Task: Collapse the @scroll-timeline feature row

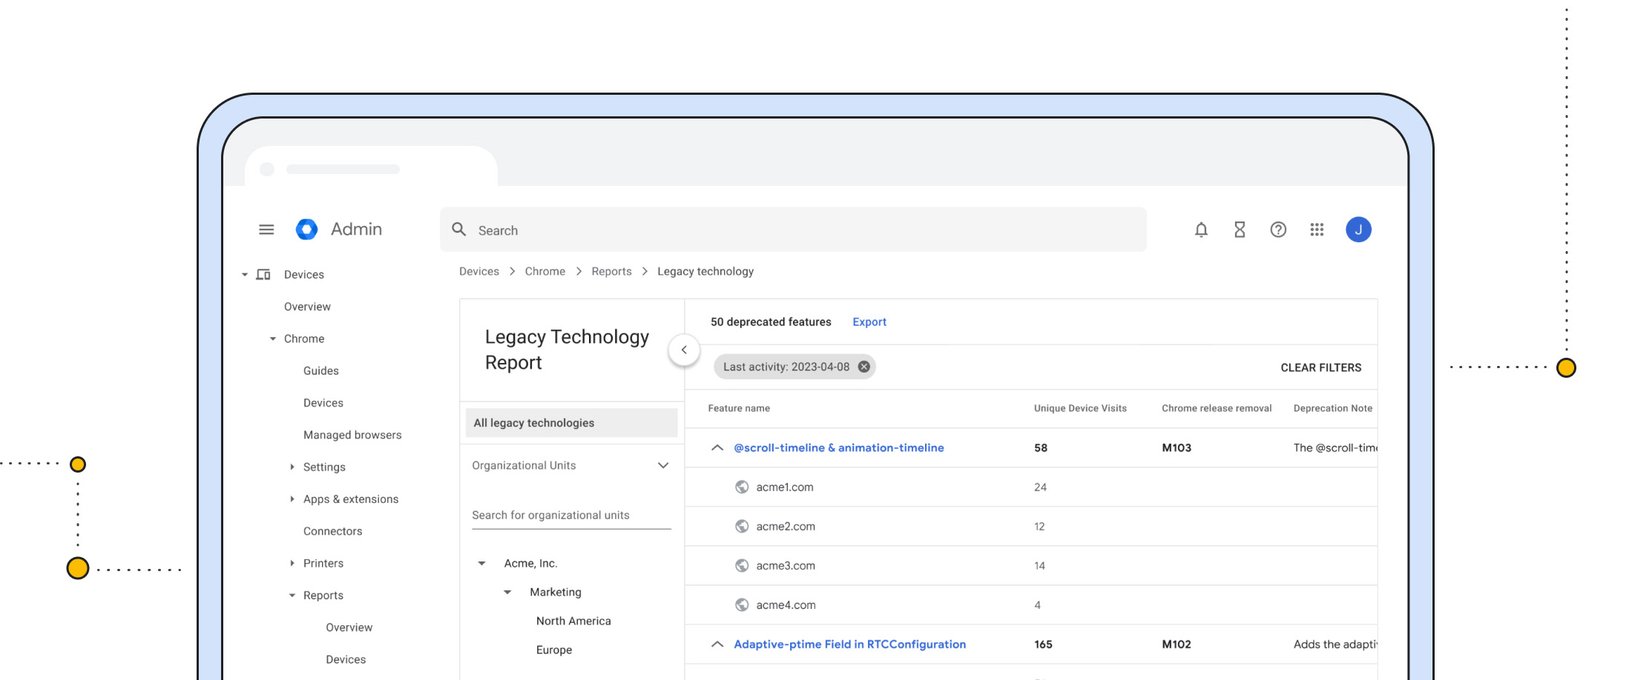Action: click(x=717, y=448)
